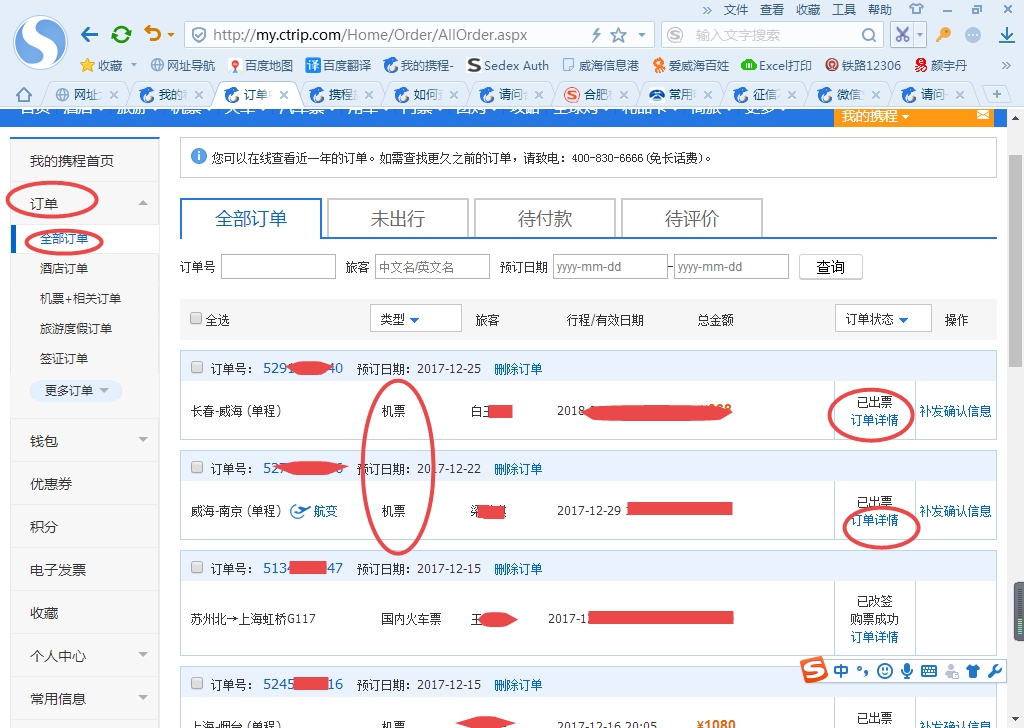This screenshot has height=728, width=1024.
Task: Click the blue info icon in notice box
Action: click(199, 157)
